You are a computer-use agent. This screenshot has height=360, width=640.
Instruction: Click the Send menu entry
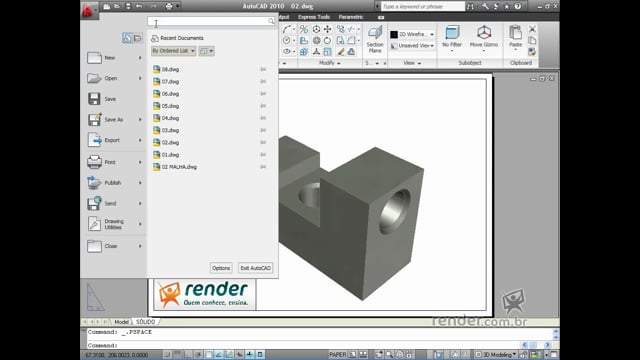point(114,203)
